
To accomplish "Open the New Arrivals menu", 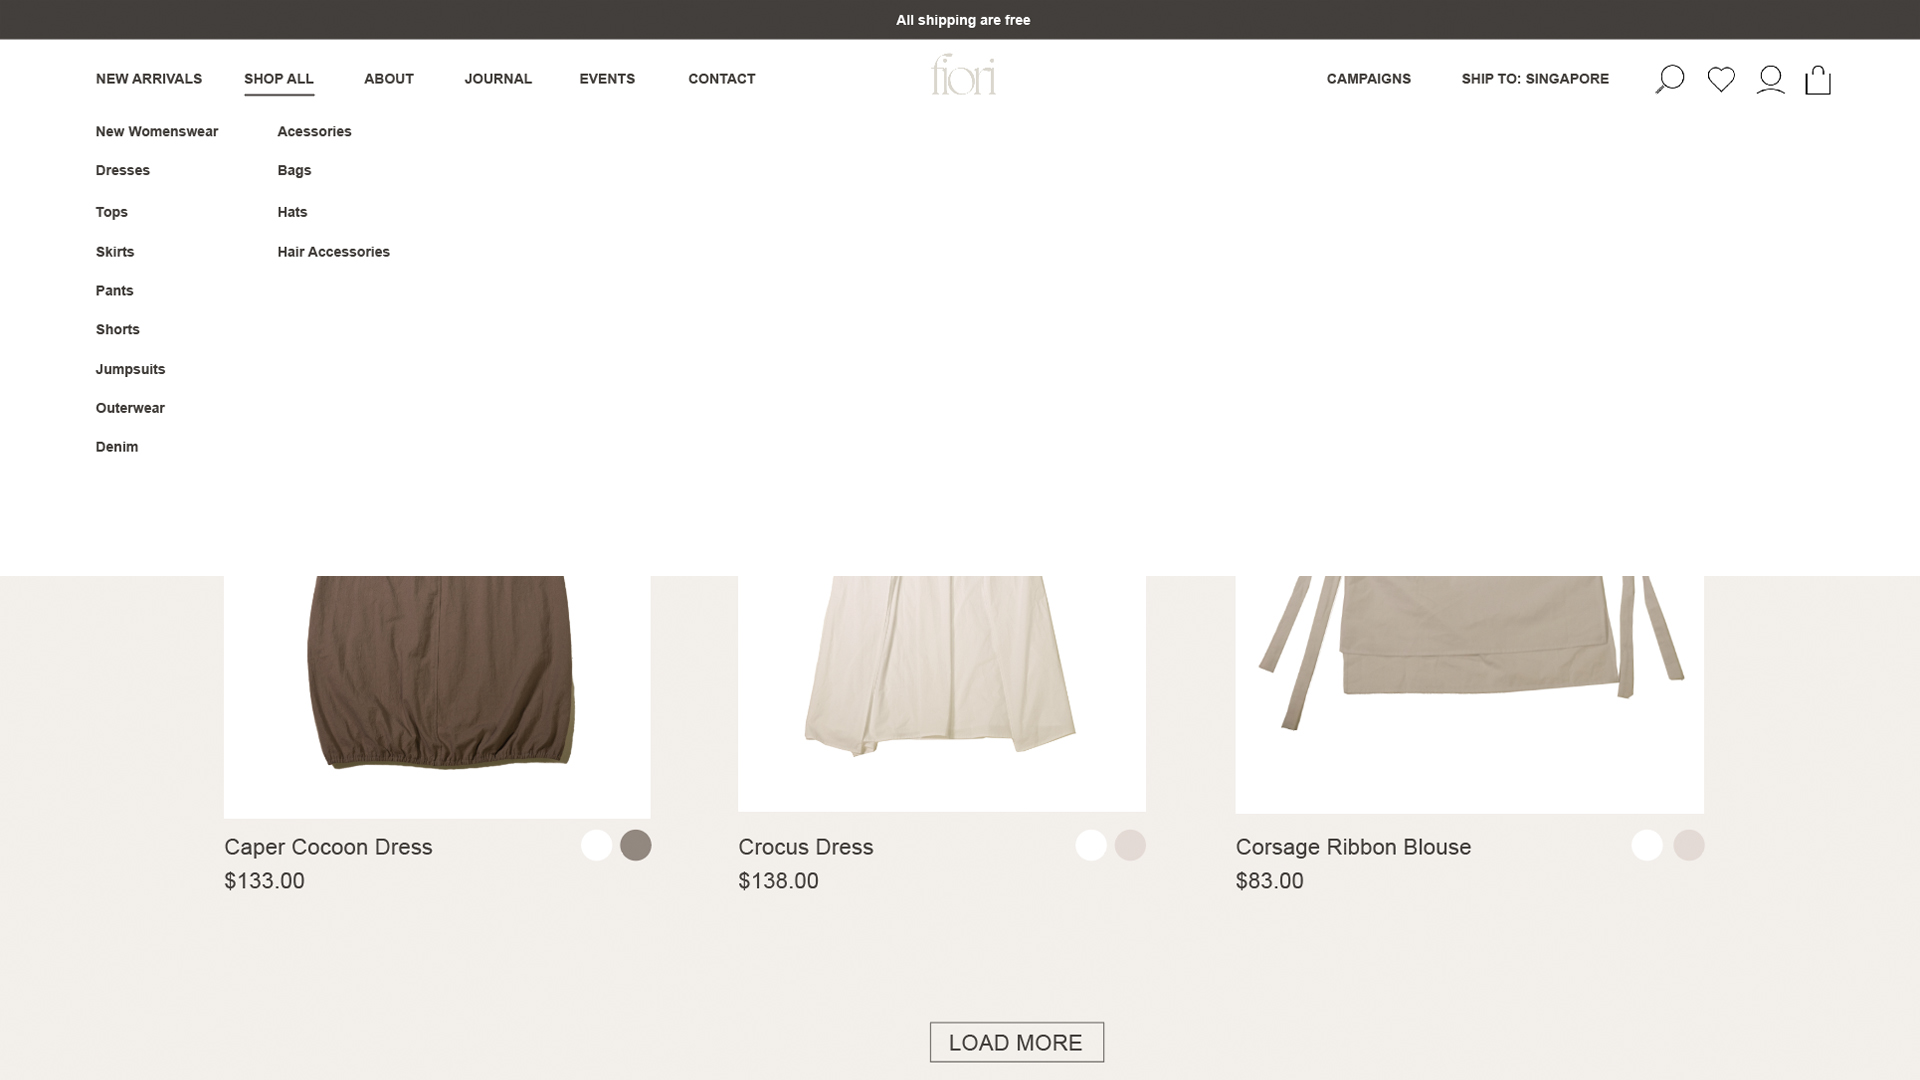I will tap(149, 78).
